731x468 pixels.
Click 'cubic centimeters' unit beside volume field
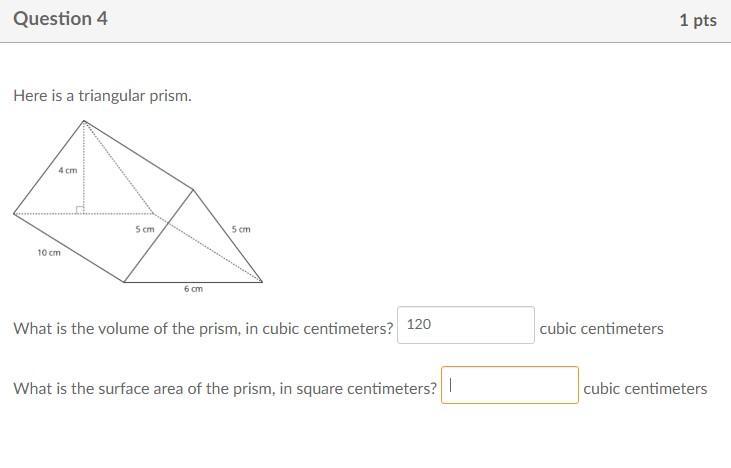tap(601, 329)
